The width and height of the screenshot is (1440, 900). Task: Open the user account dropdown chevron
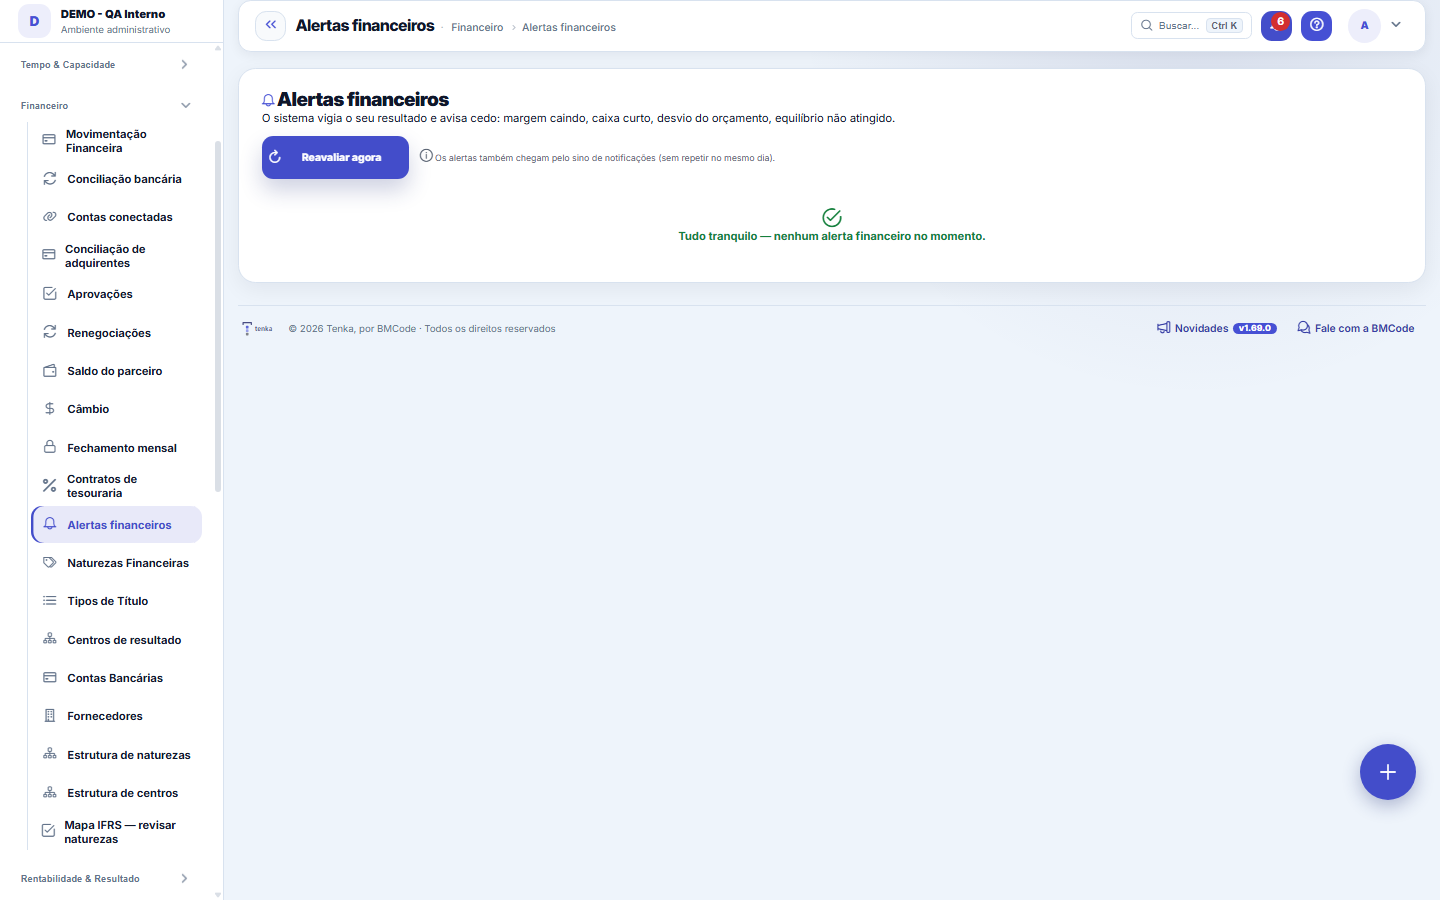tap(1396, 25)
